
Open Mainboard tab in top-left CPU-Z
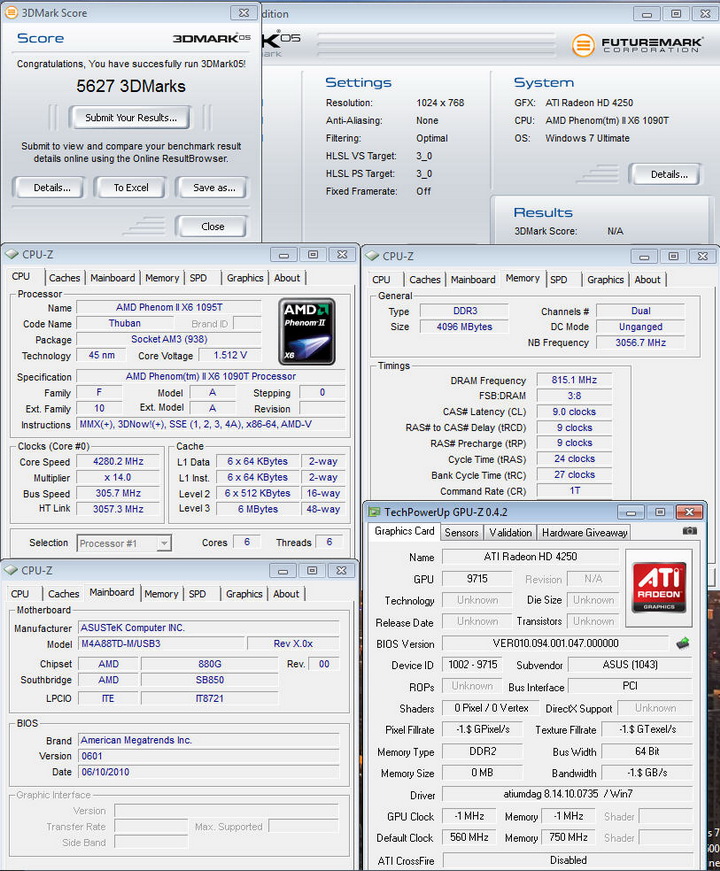pyautogui.click(x=113, y=278)
